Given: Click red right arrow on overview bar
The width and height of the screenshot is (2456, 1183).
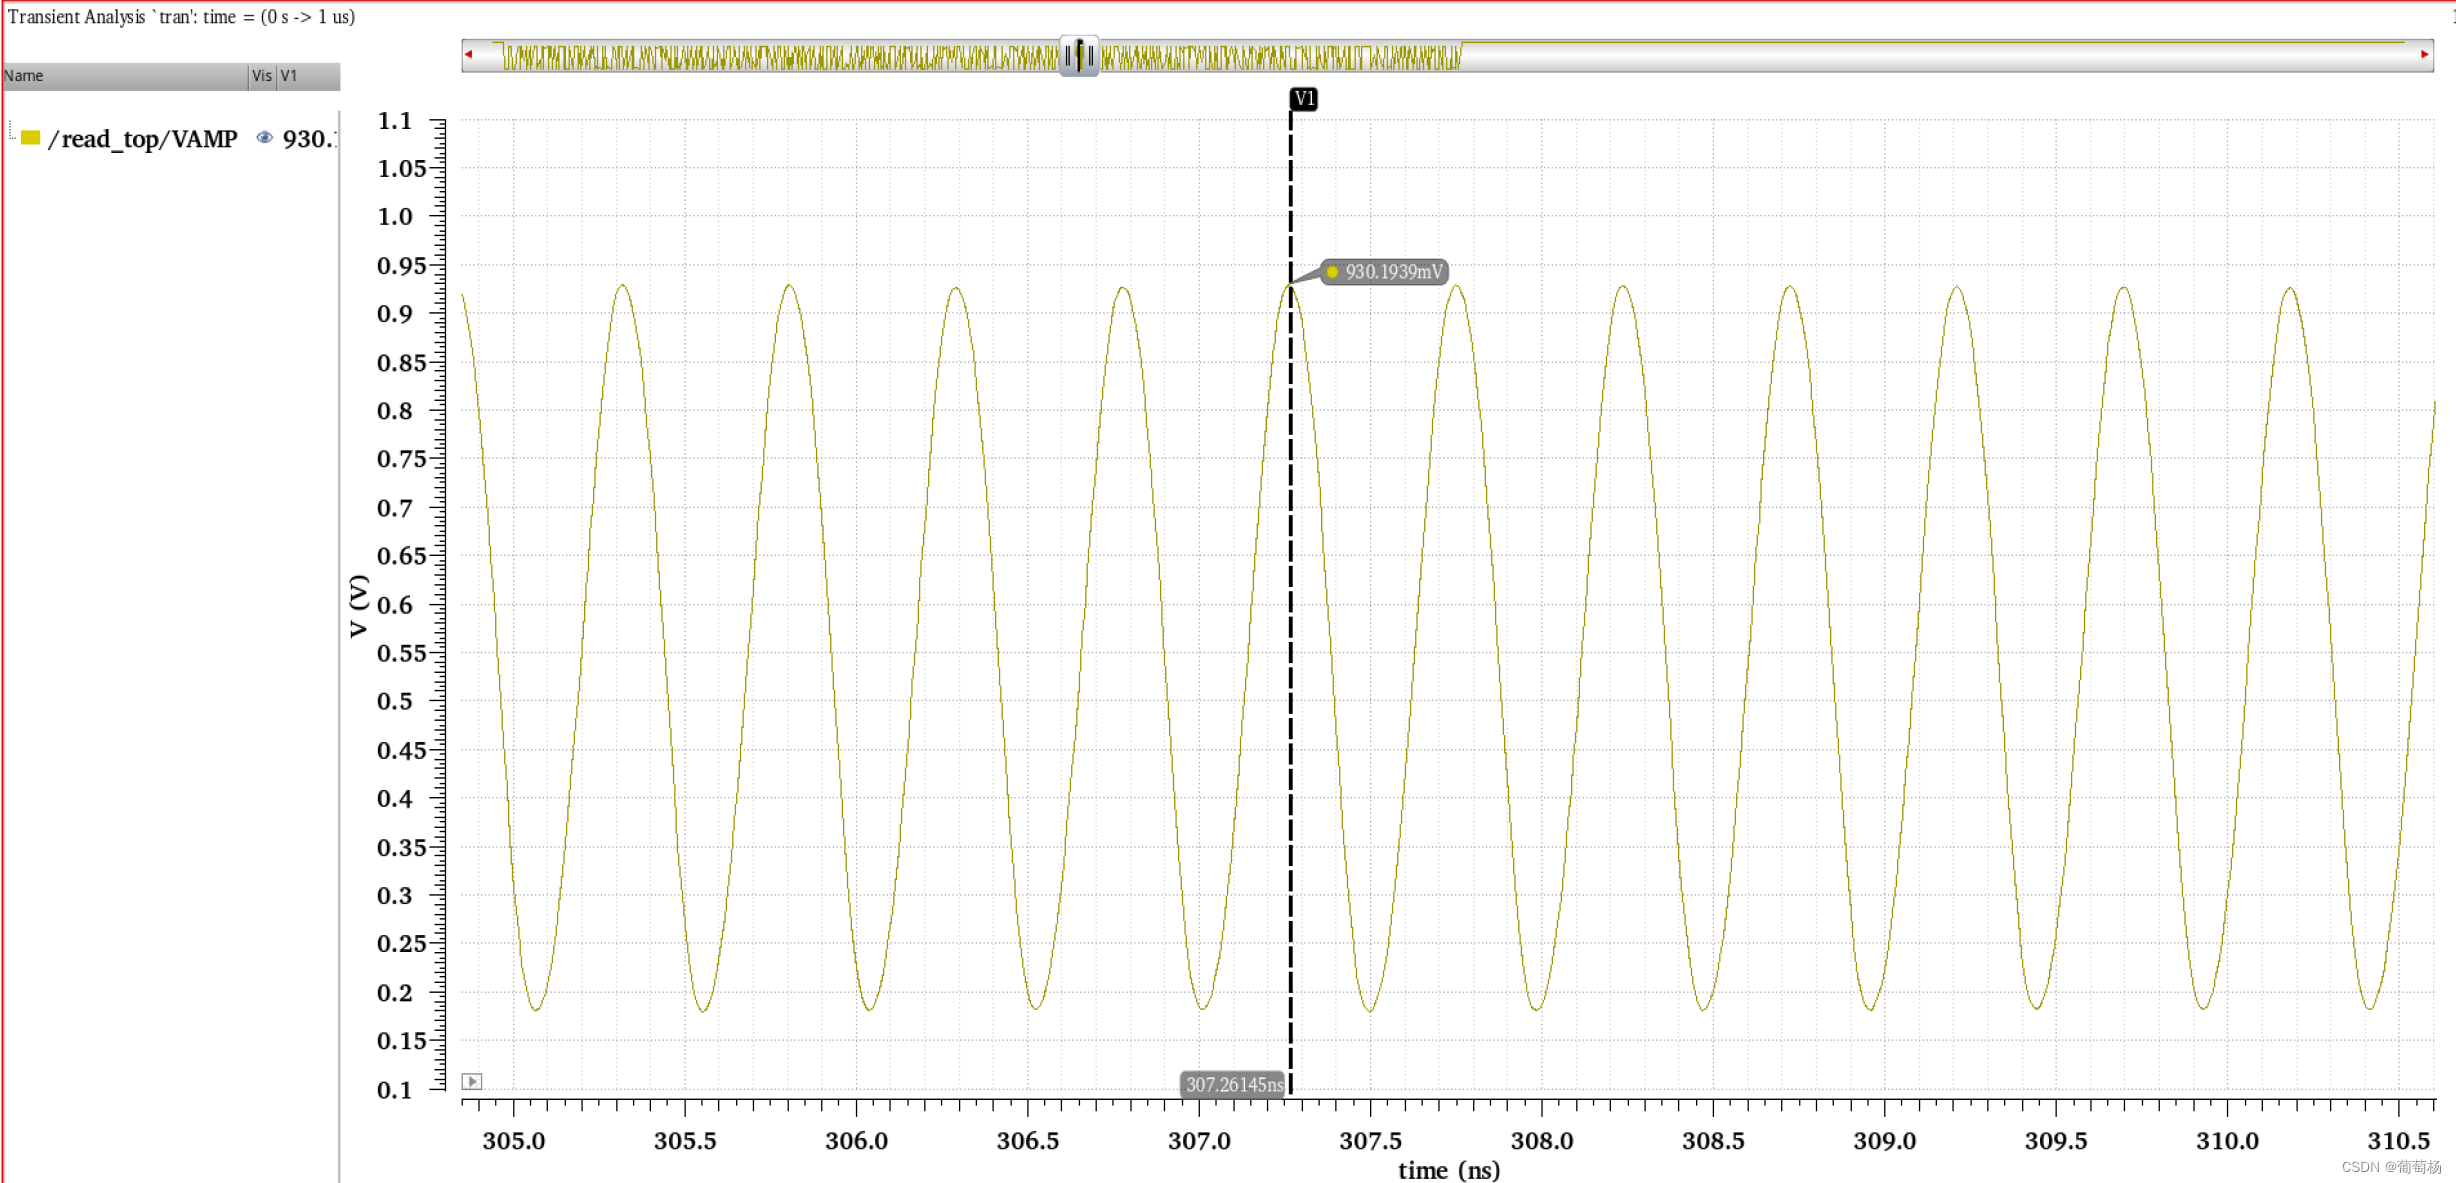Looking at the screenshot, I should [x=2424, y=55].
